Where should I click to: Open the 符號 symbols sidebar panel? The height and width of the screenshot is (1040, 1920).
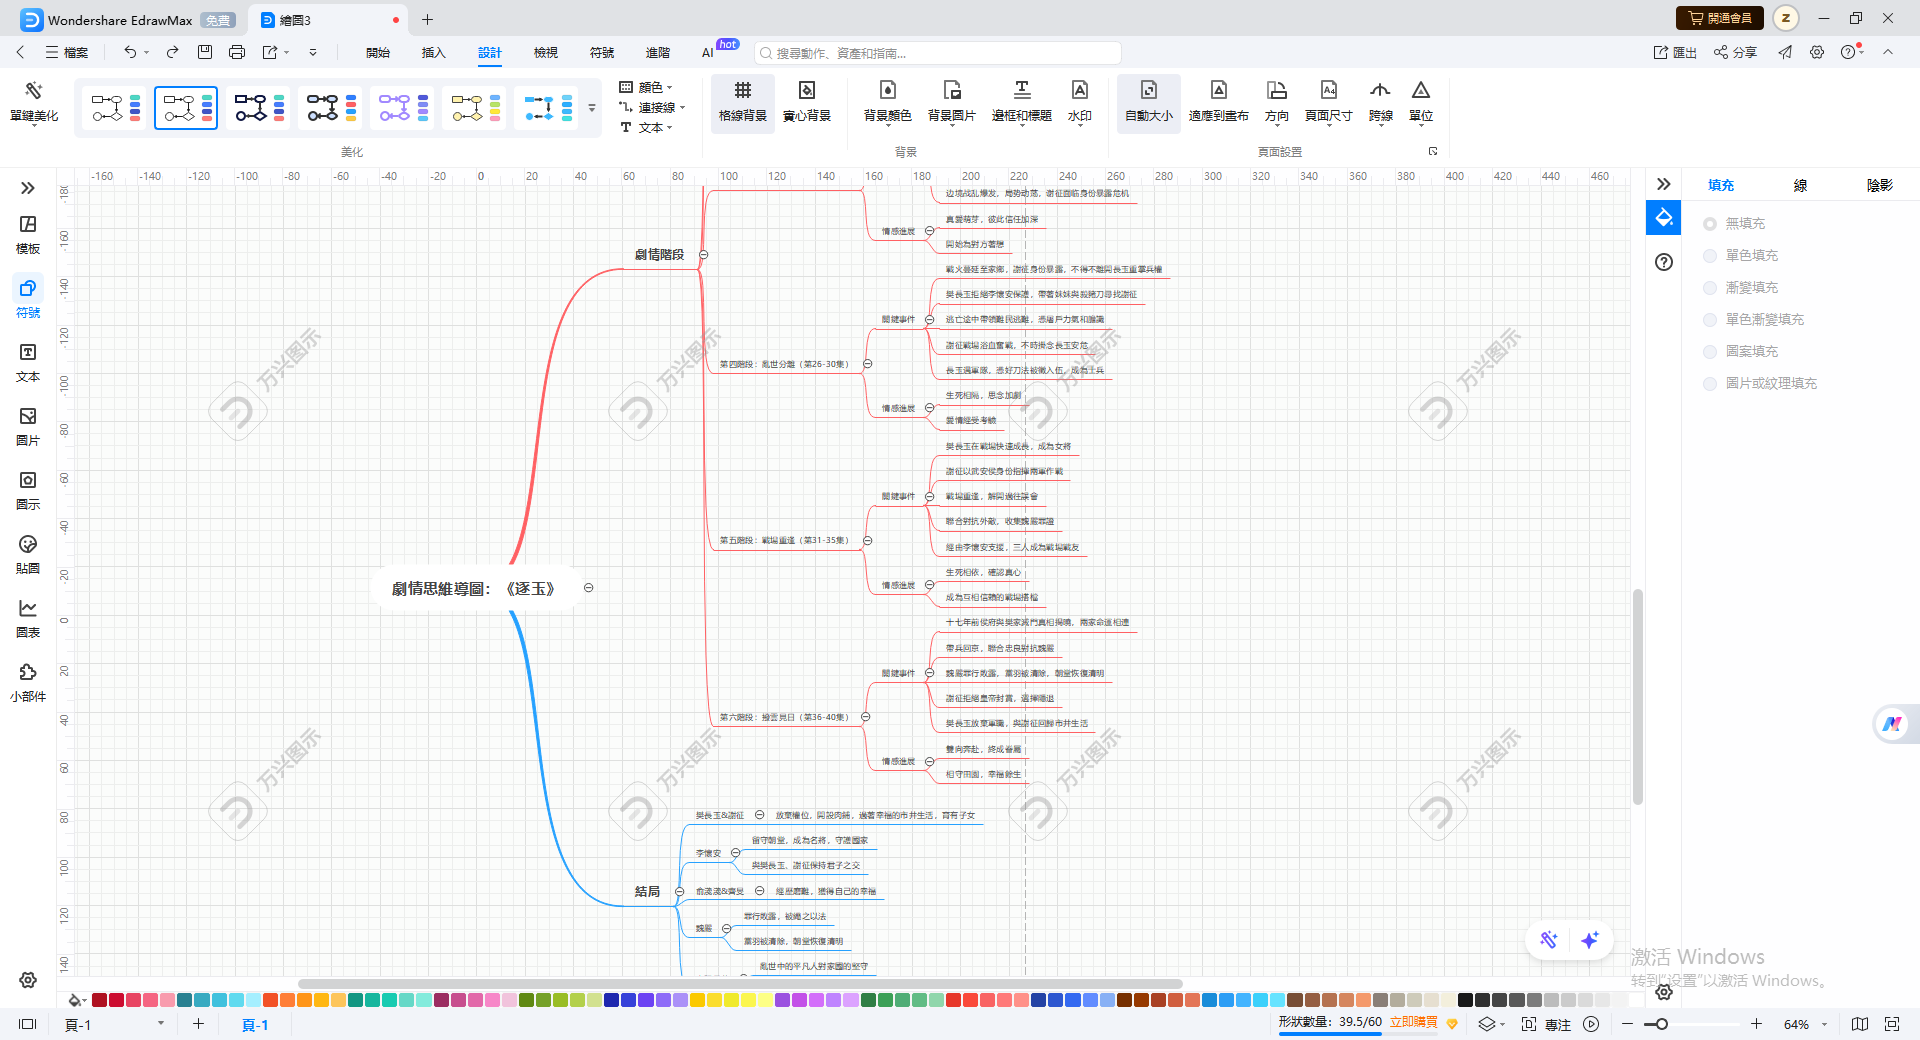[28, 298]
